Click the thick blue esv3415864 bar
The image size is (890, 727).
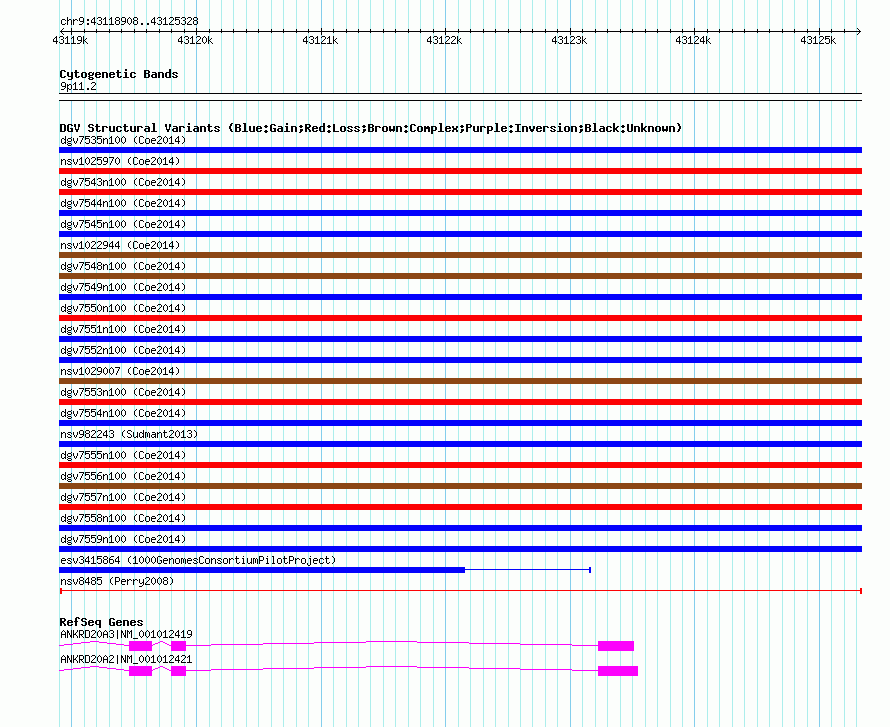tap(262, 570)
